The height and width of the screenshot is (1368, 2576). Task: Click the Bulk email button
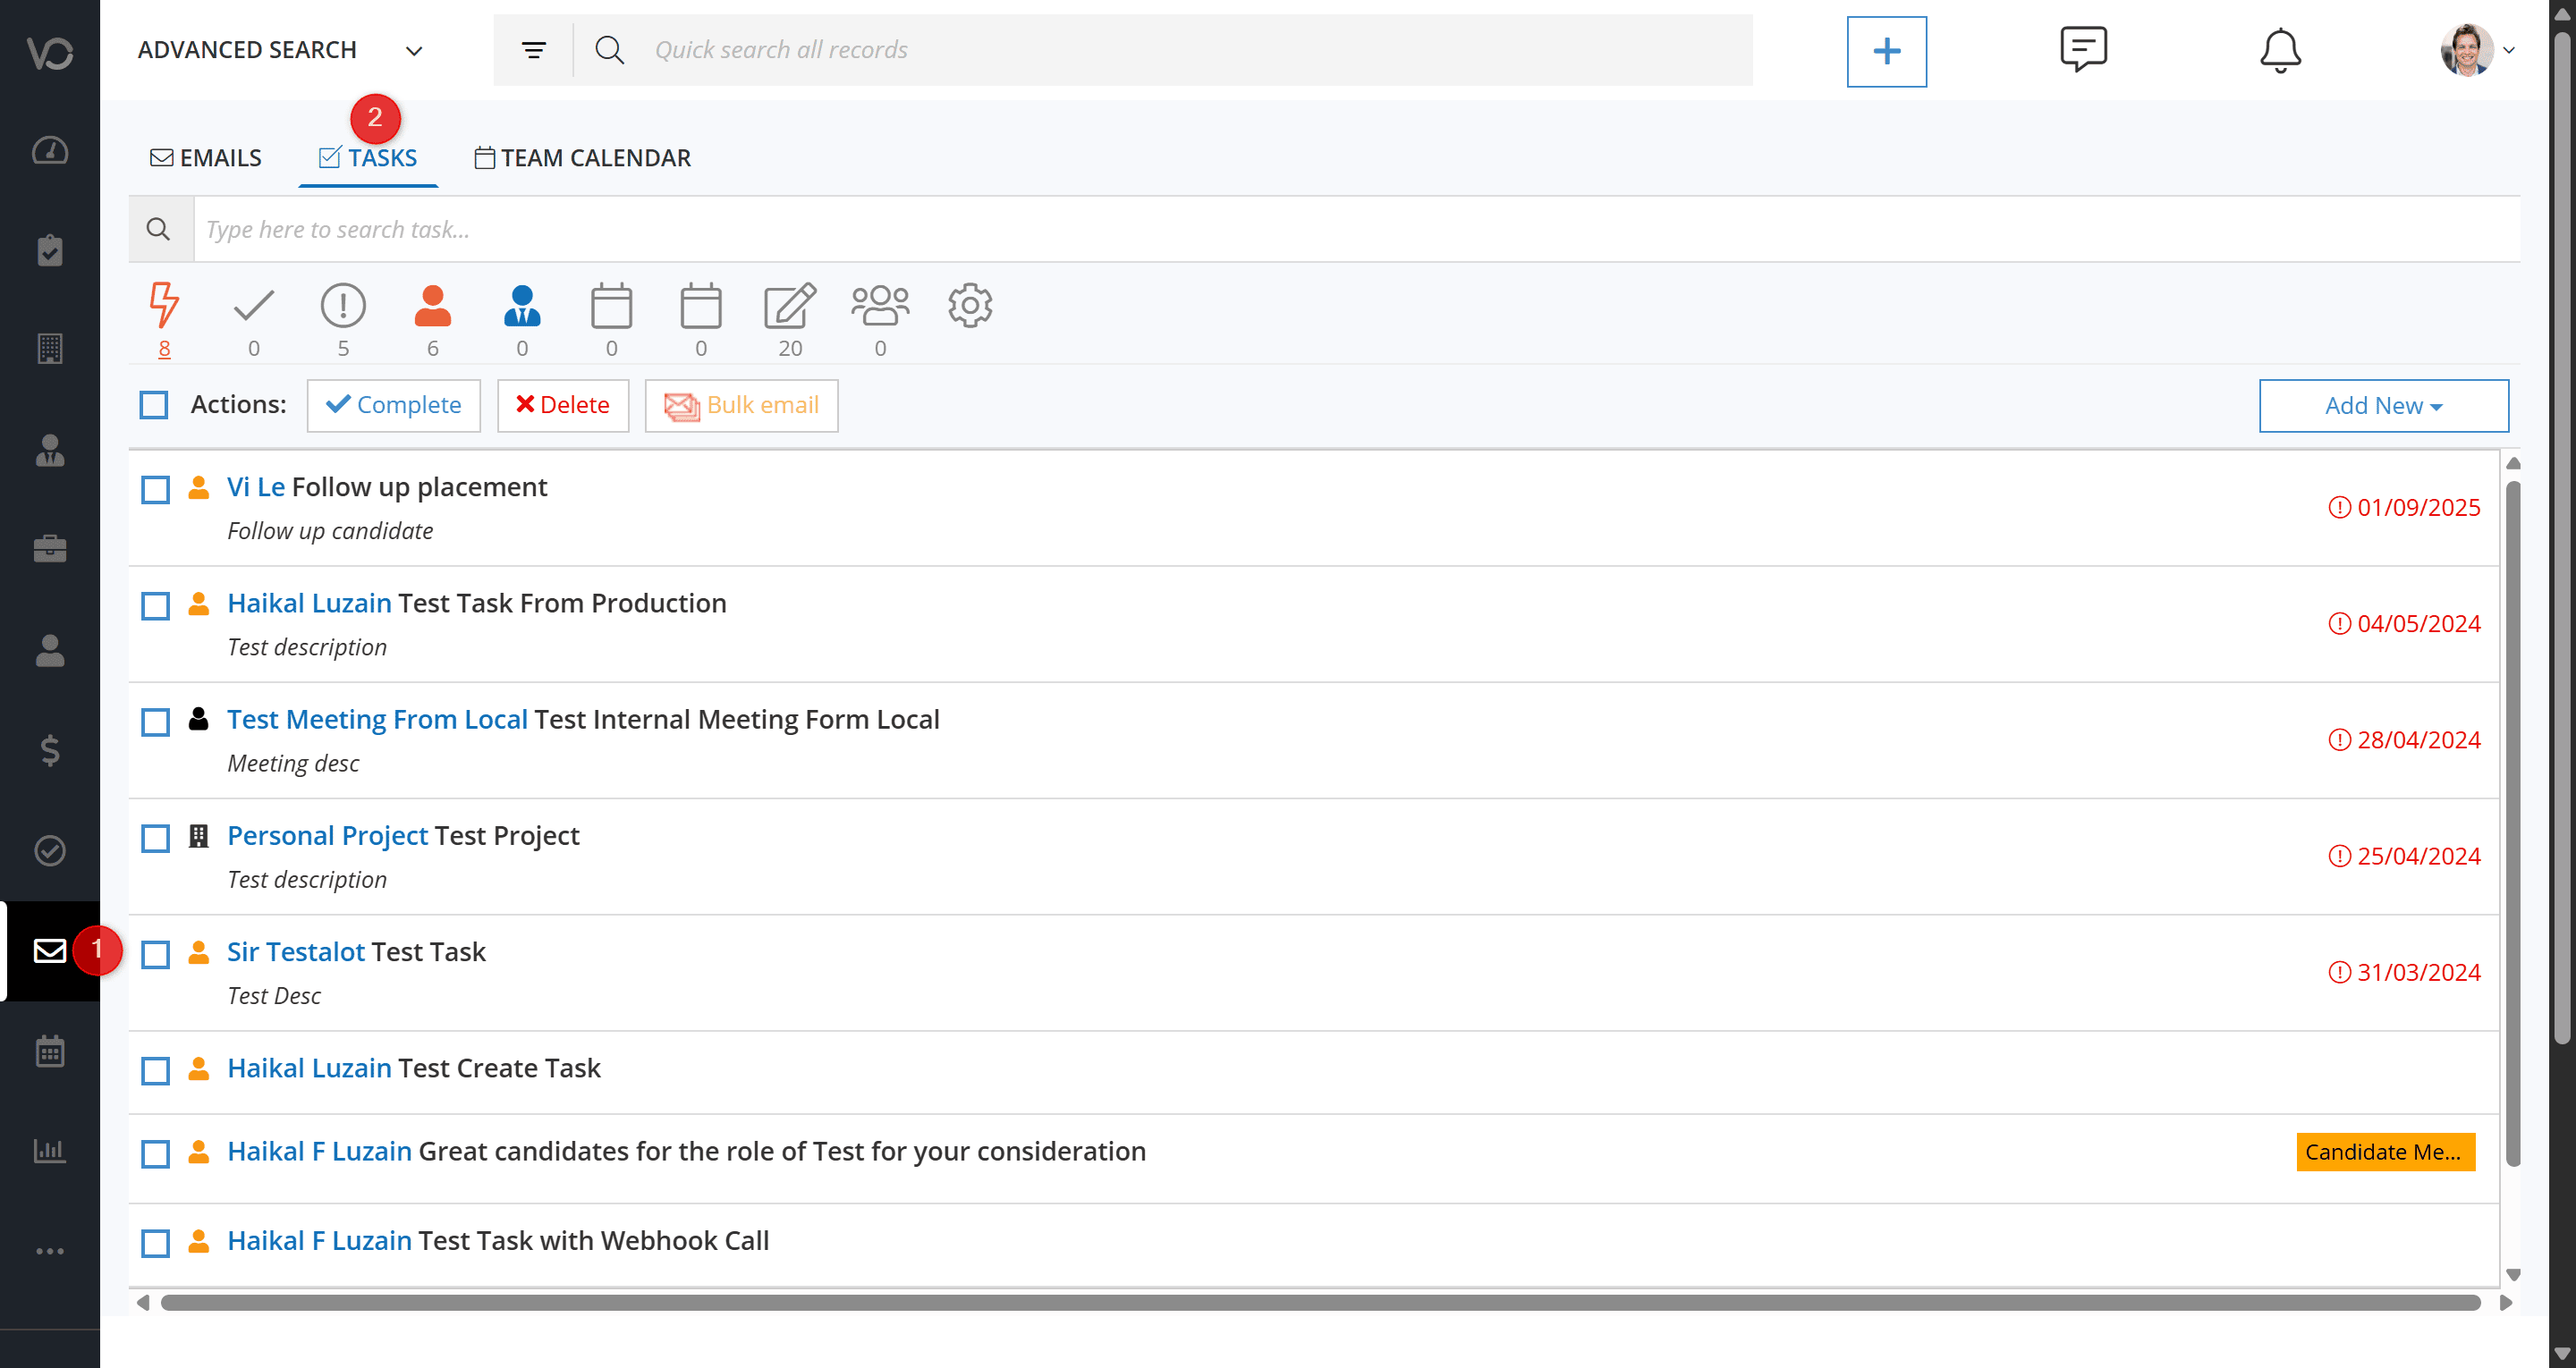click(x=742, y=405)
